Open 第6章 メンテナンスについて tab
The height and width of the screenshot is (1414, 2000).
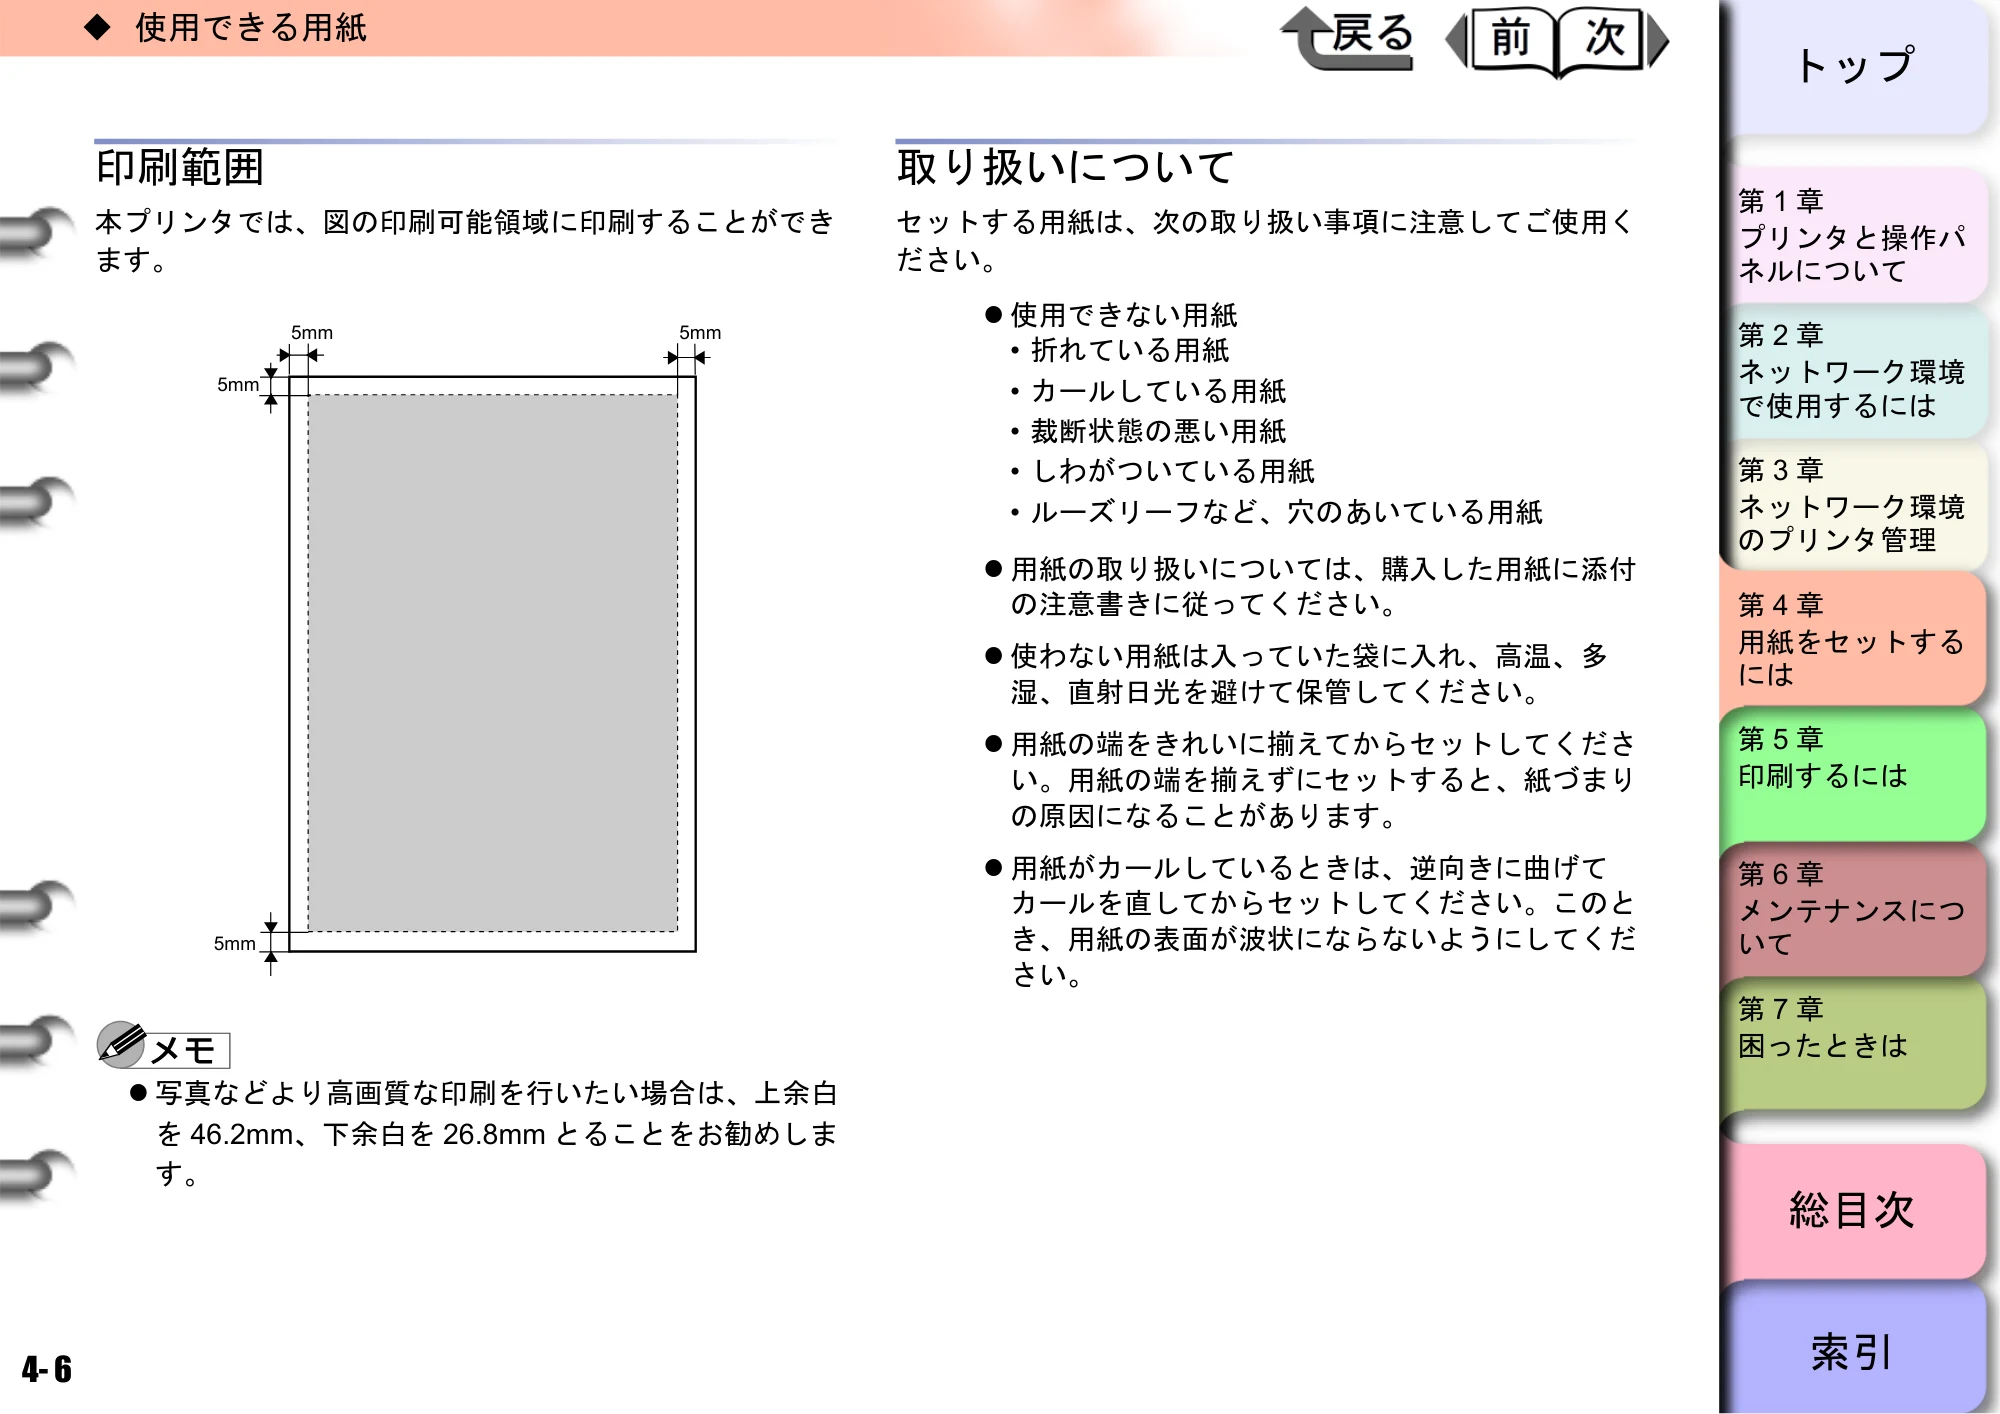pyautogui.click(x=1855, y=910)
